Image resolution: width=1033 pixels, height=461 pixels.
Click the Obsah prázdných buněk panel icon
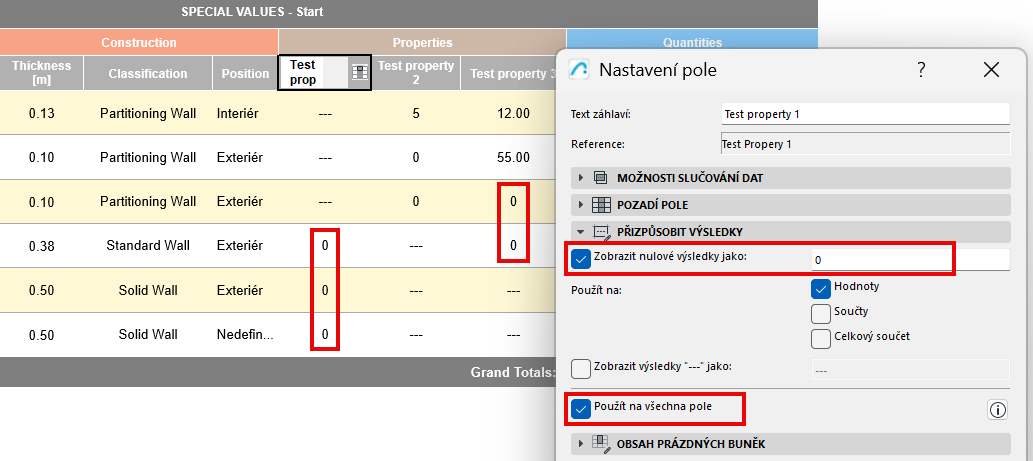coord(601,443)
